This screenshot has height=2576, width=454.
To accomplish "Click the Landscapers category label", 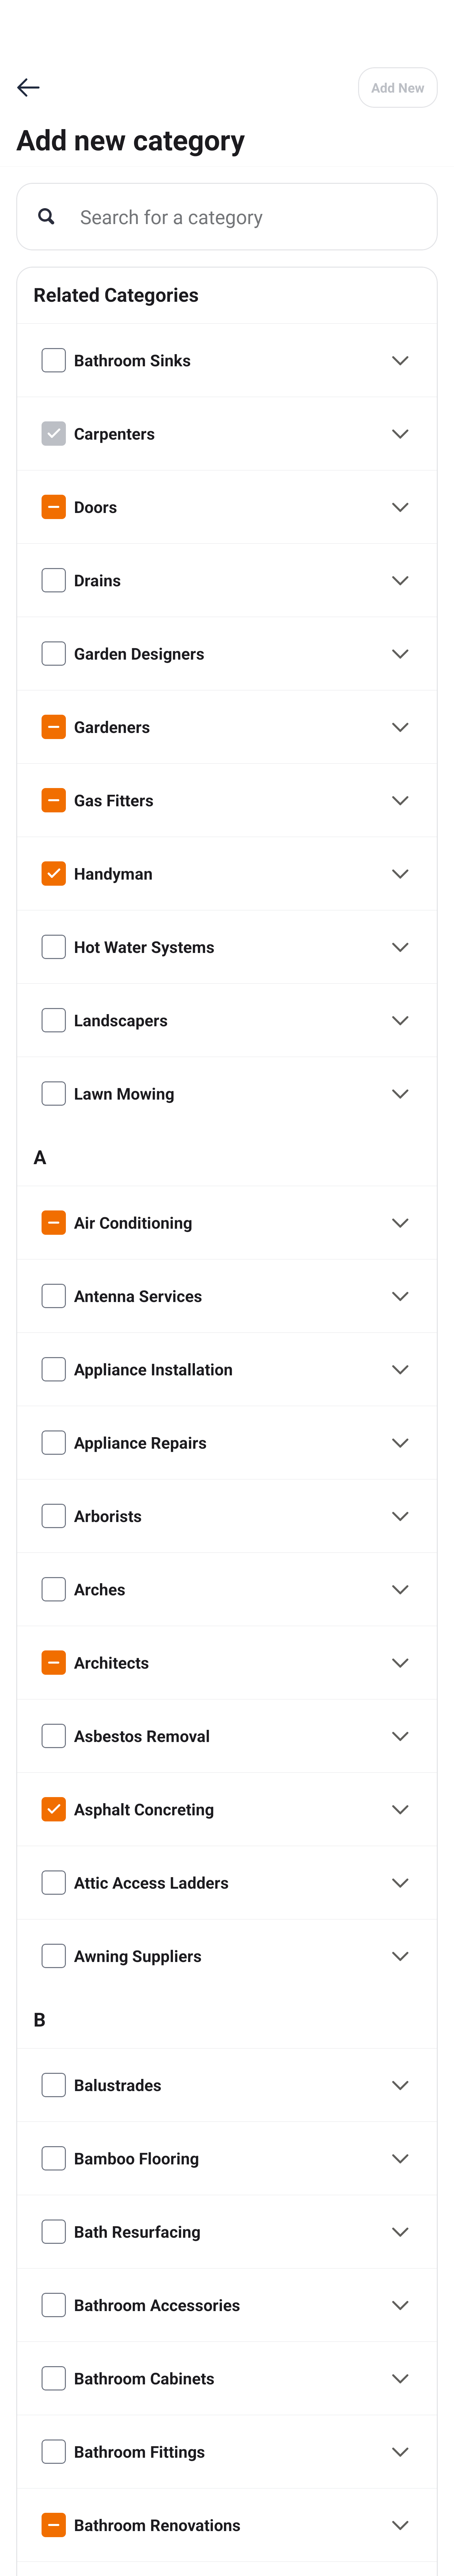I will [120, 1020].
